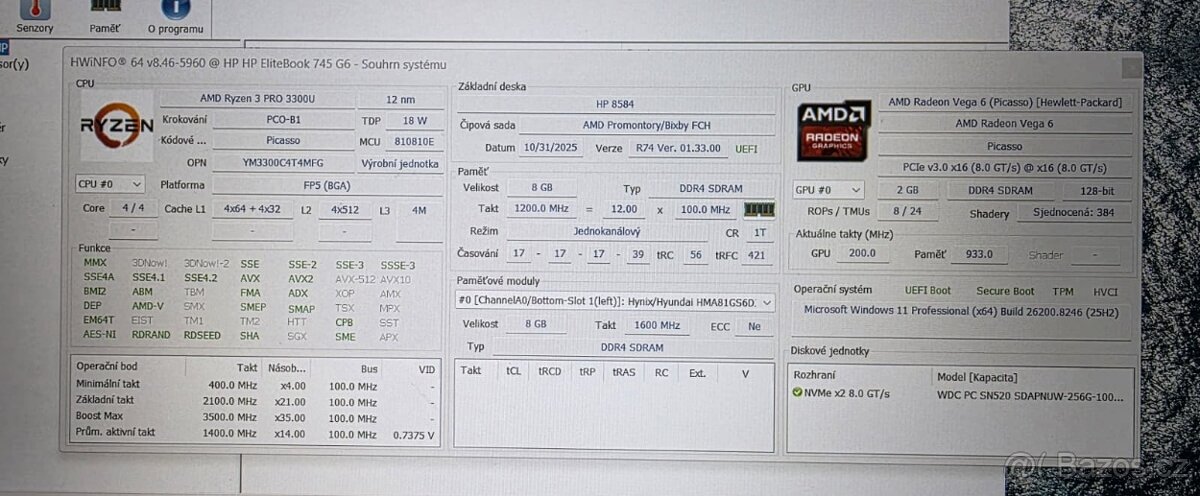Image resolution: width=1200 pixels, height=496 pixels.
Task: Click the AMD-V feature label
Action: coord(148,306)
